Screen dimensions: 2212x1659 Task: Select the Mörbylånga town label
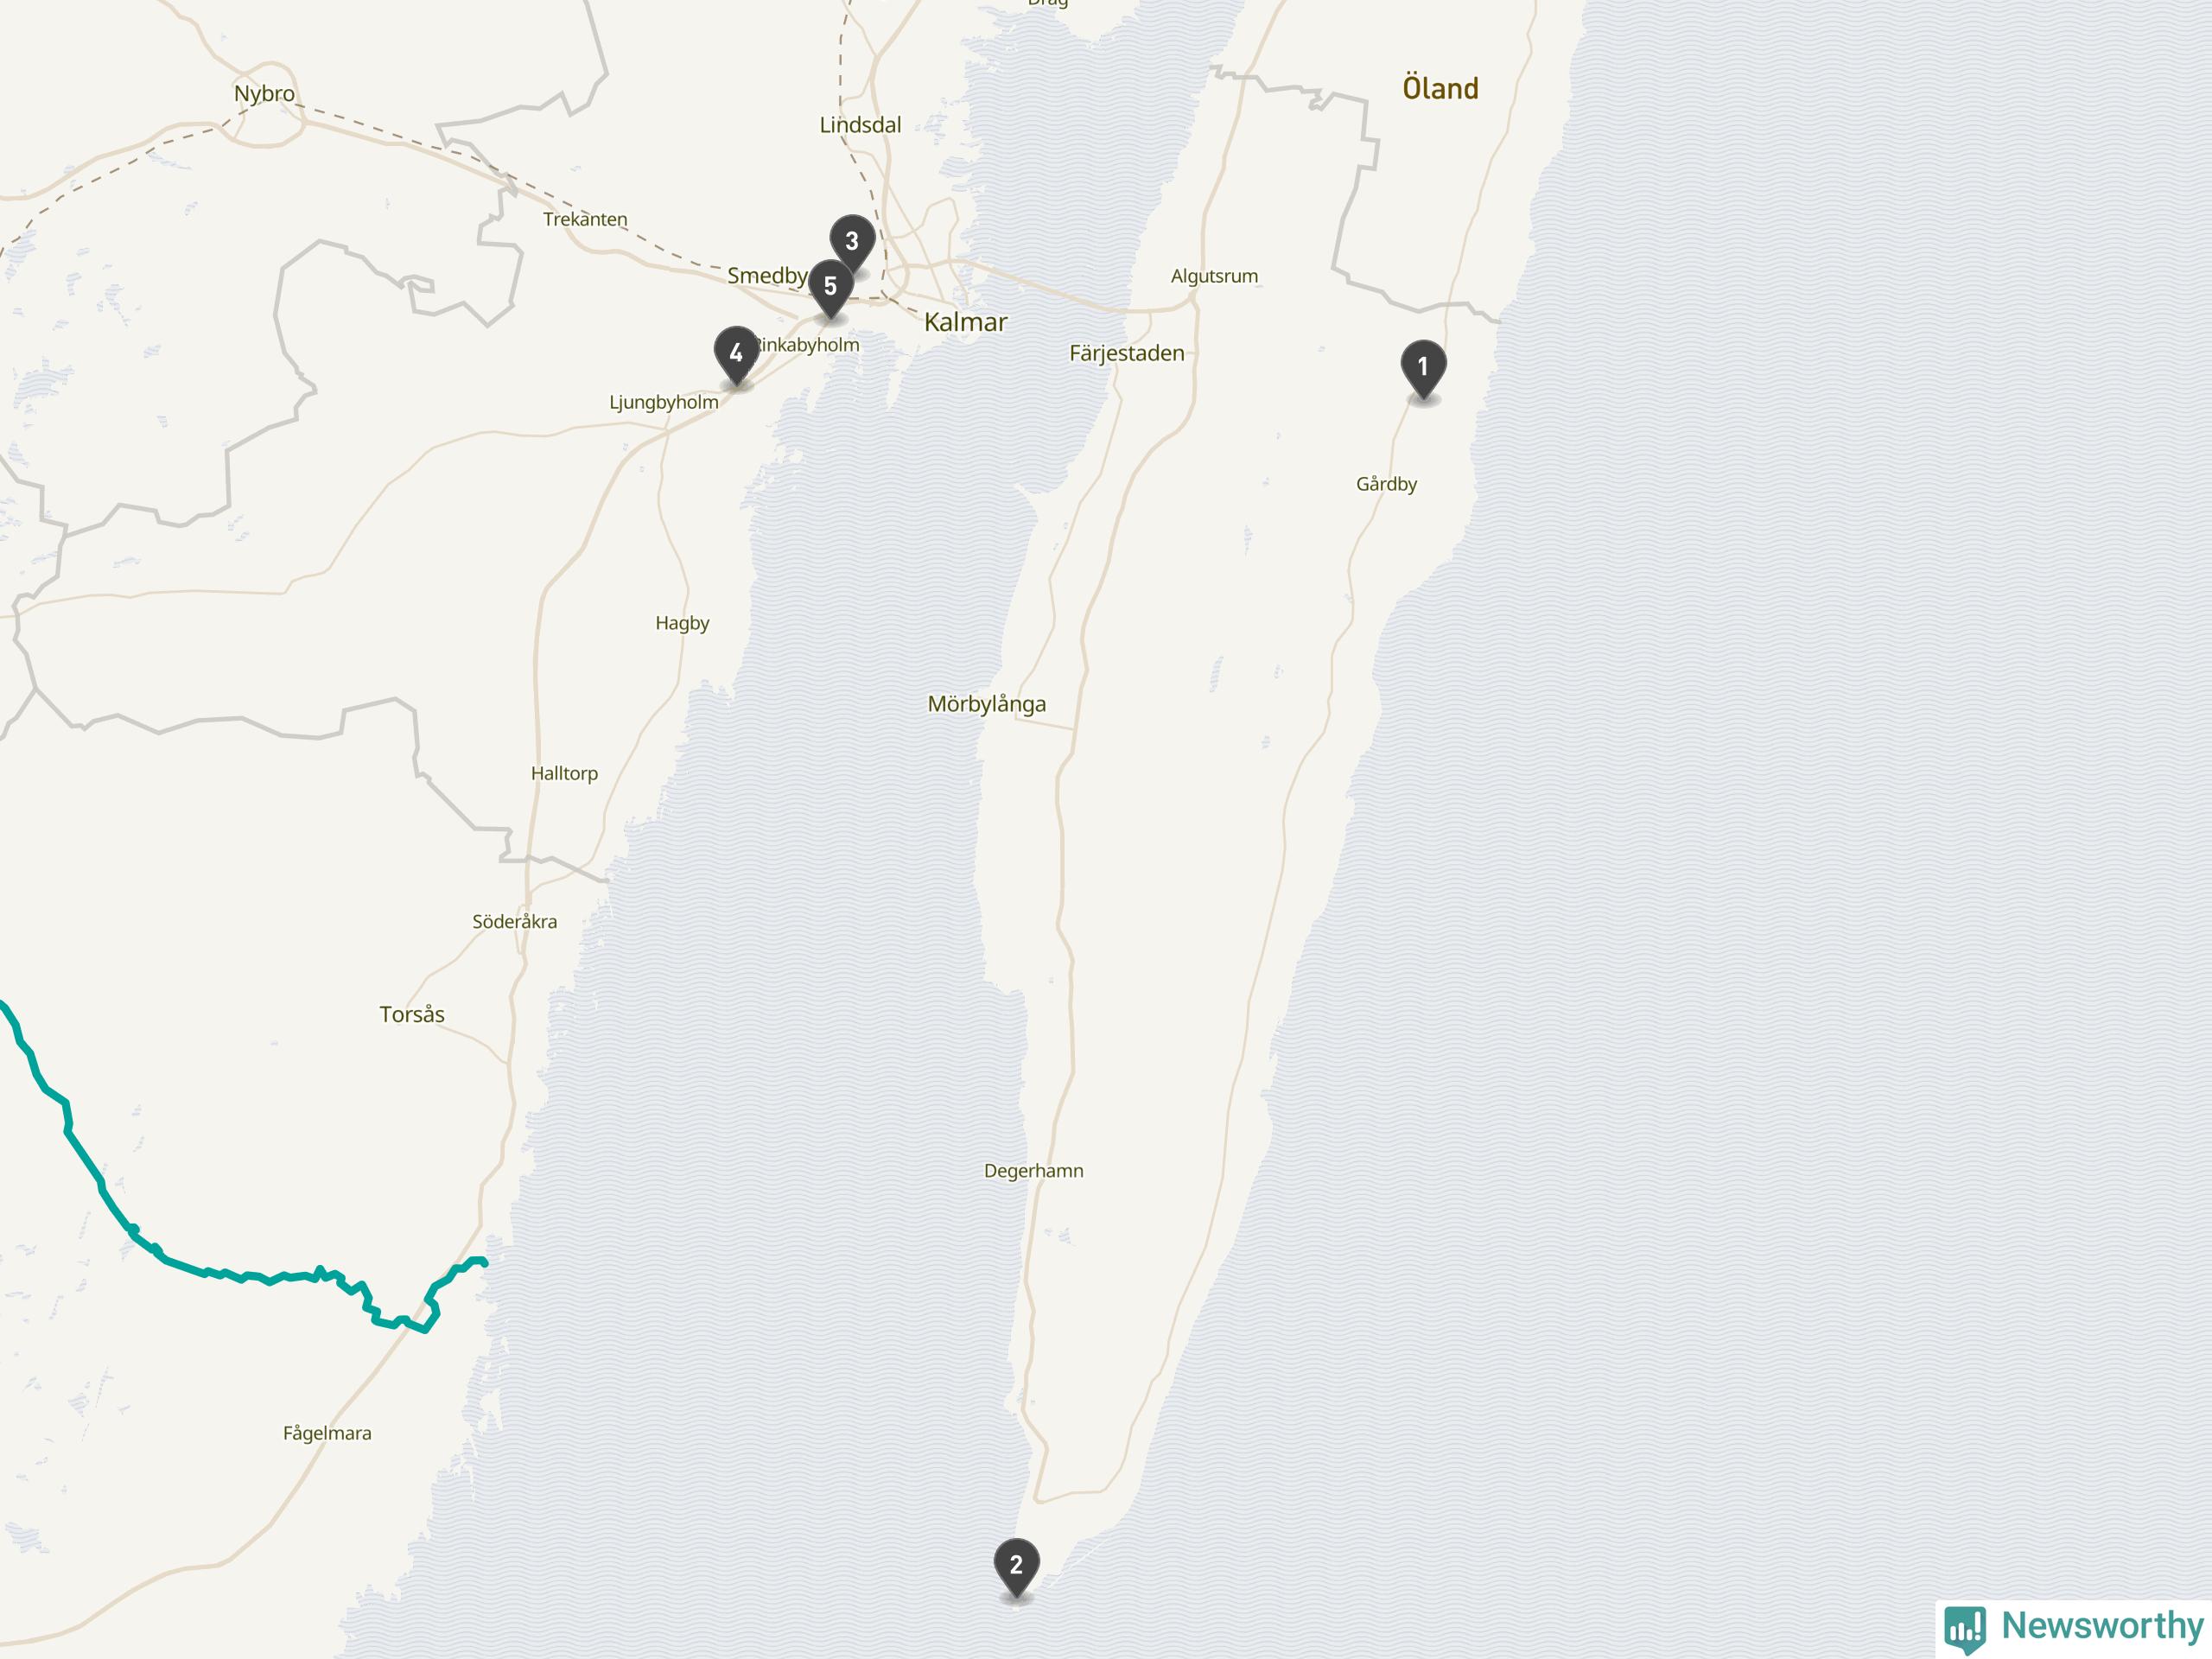pyautogui.click(x=987, y=704)
